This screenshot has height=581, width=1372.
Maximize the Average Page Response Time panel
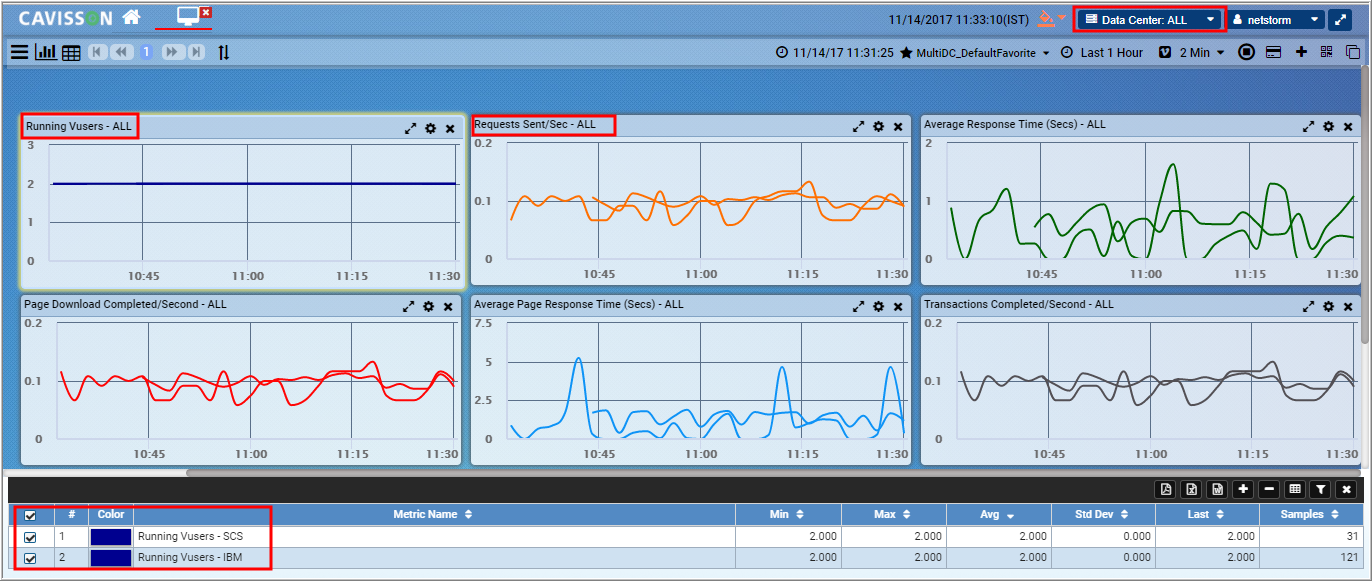pos(858,307)
